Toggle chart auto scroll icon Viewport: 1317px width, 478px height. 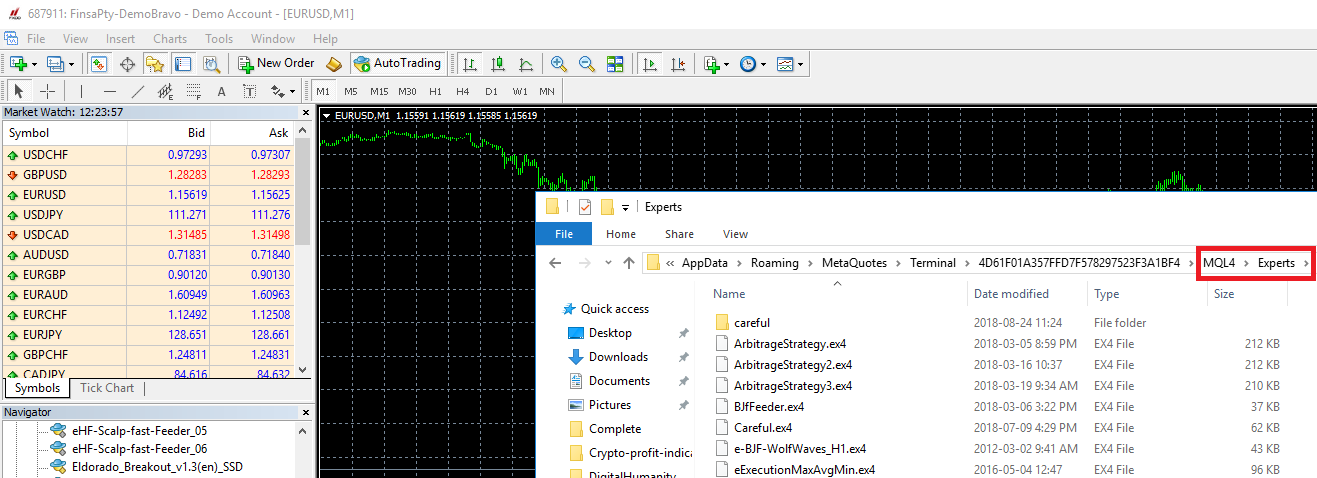(x=650, y=63)
